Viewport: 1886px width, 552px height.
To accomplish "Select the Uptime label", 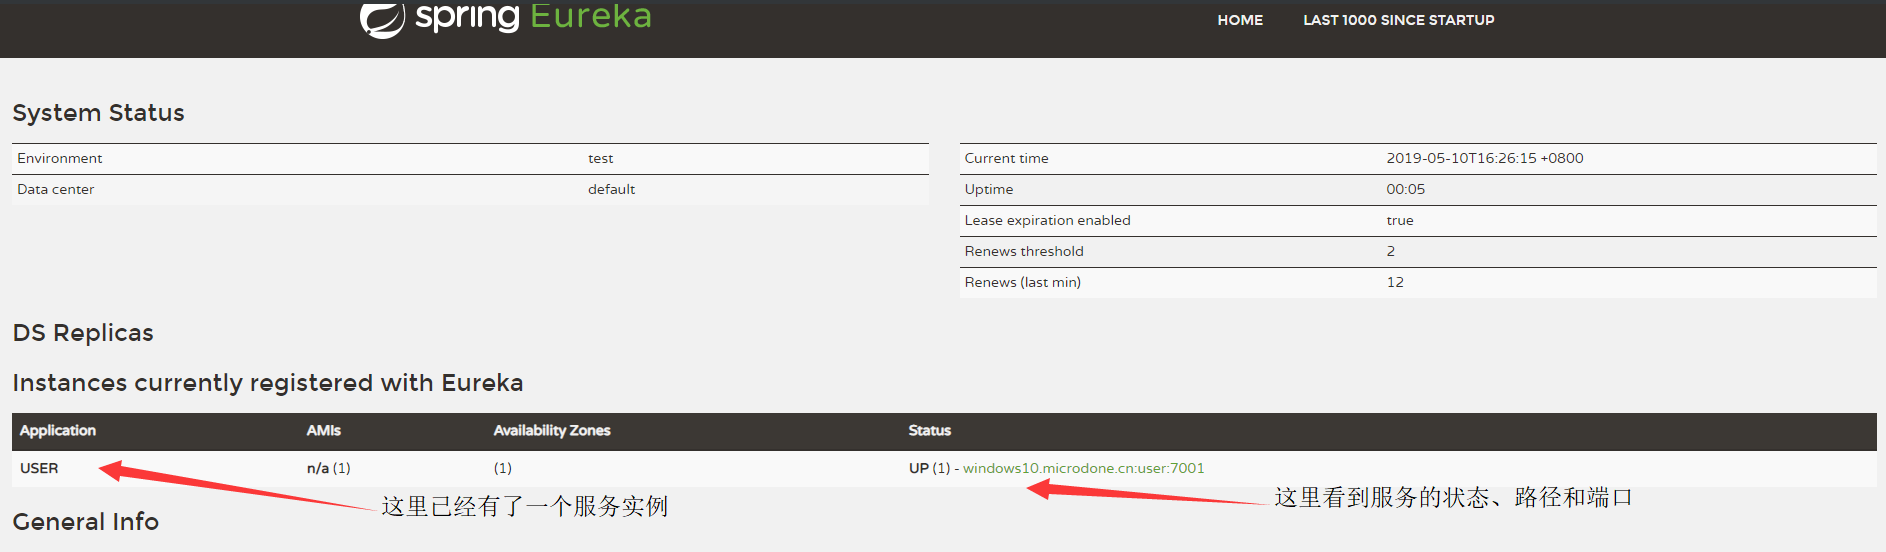I will [989, 189].
